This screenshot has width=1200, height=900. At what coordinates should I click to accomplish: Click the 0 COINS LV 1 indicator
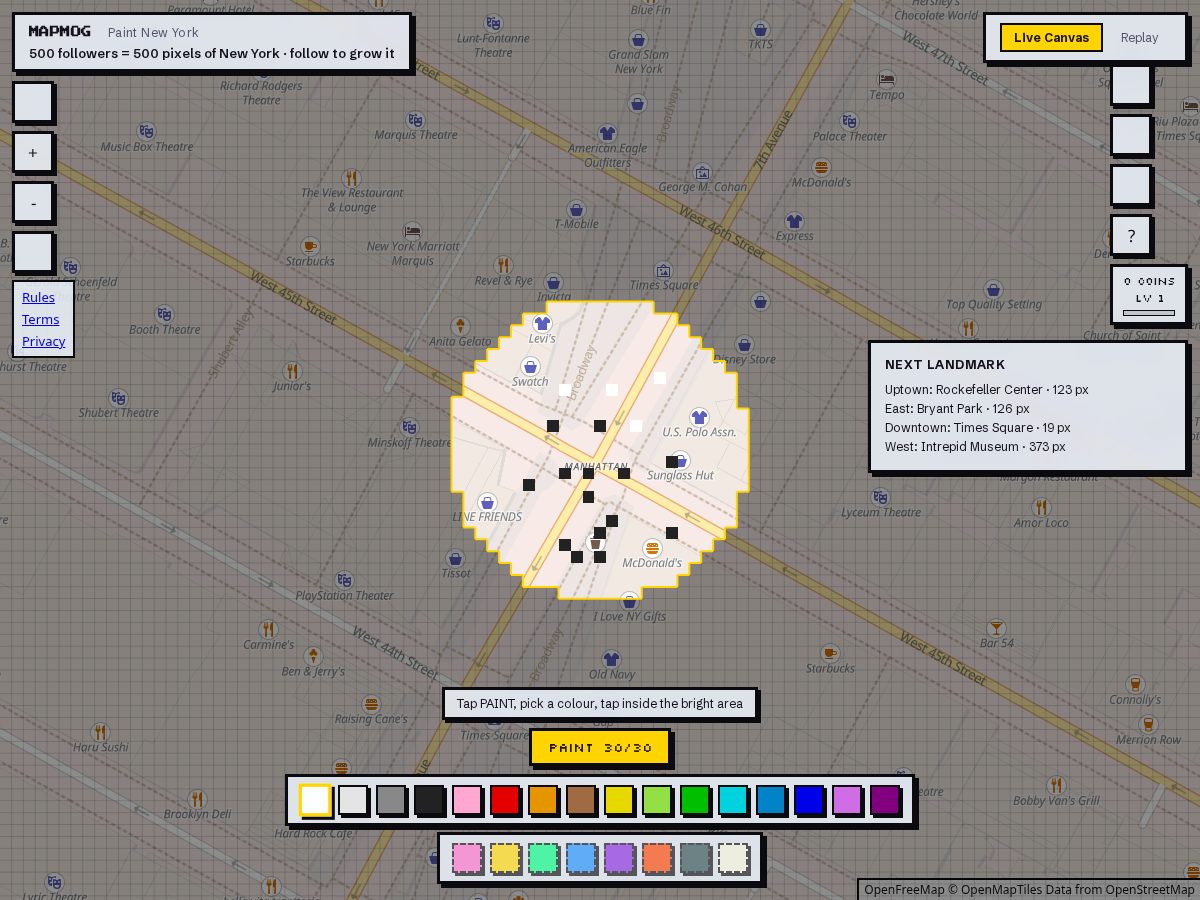[x=1149, y=295]
